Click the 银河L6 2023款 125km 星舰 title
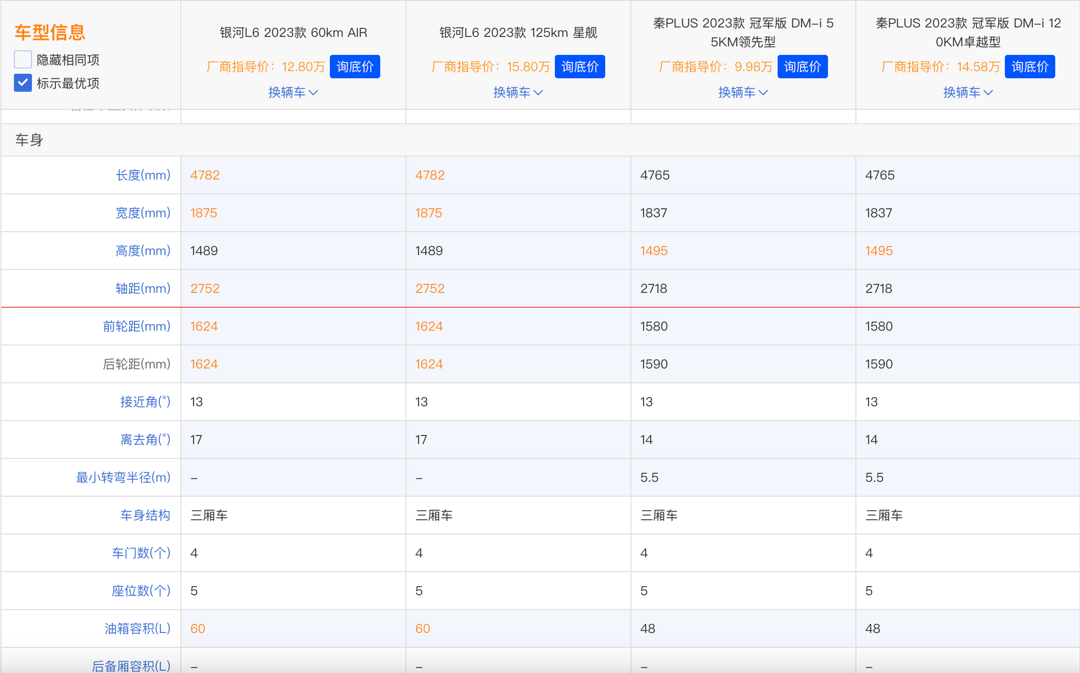 point(518,32)
